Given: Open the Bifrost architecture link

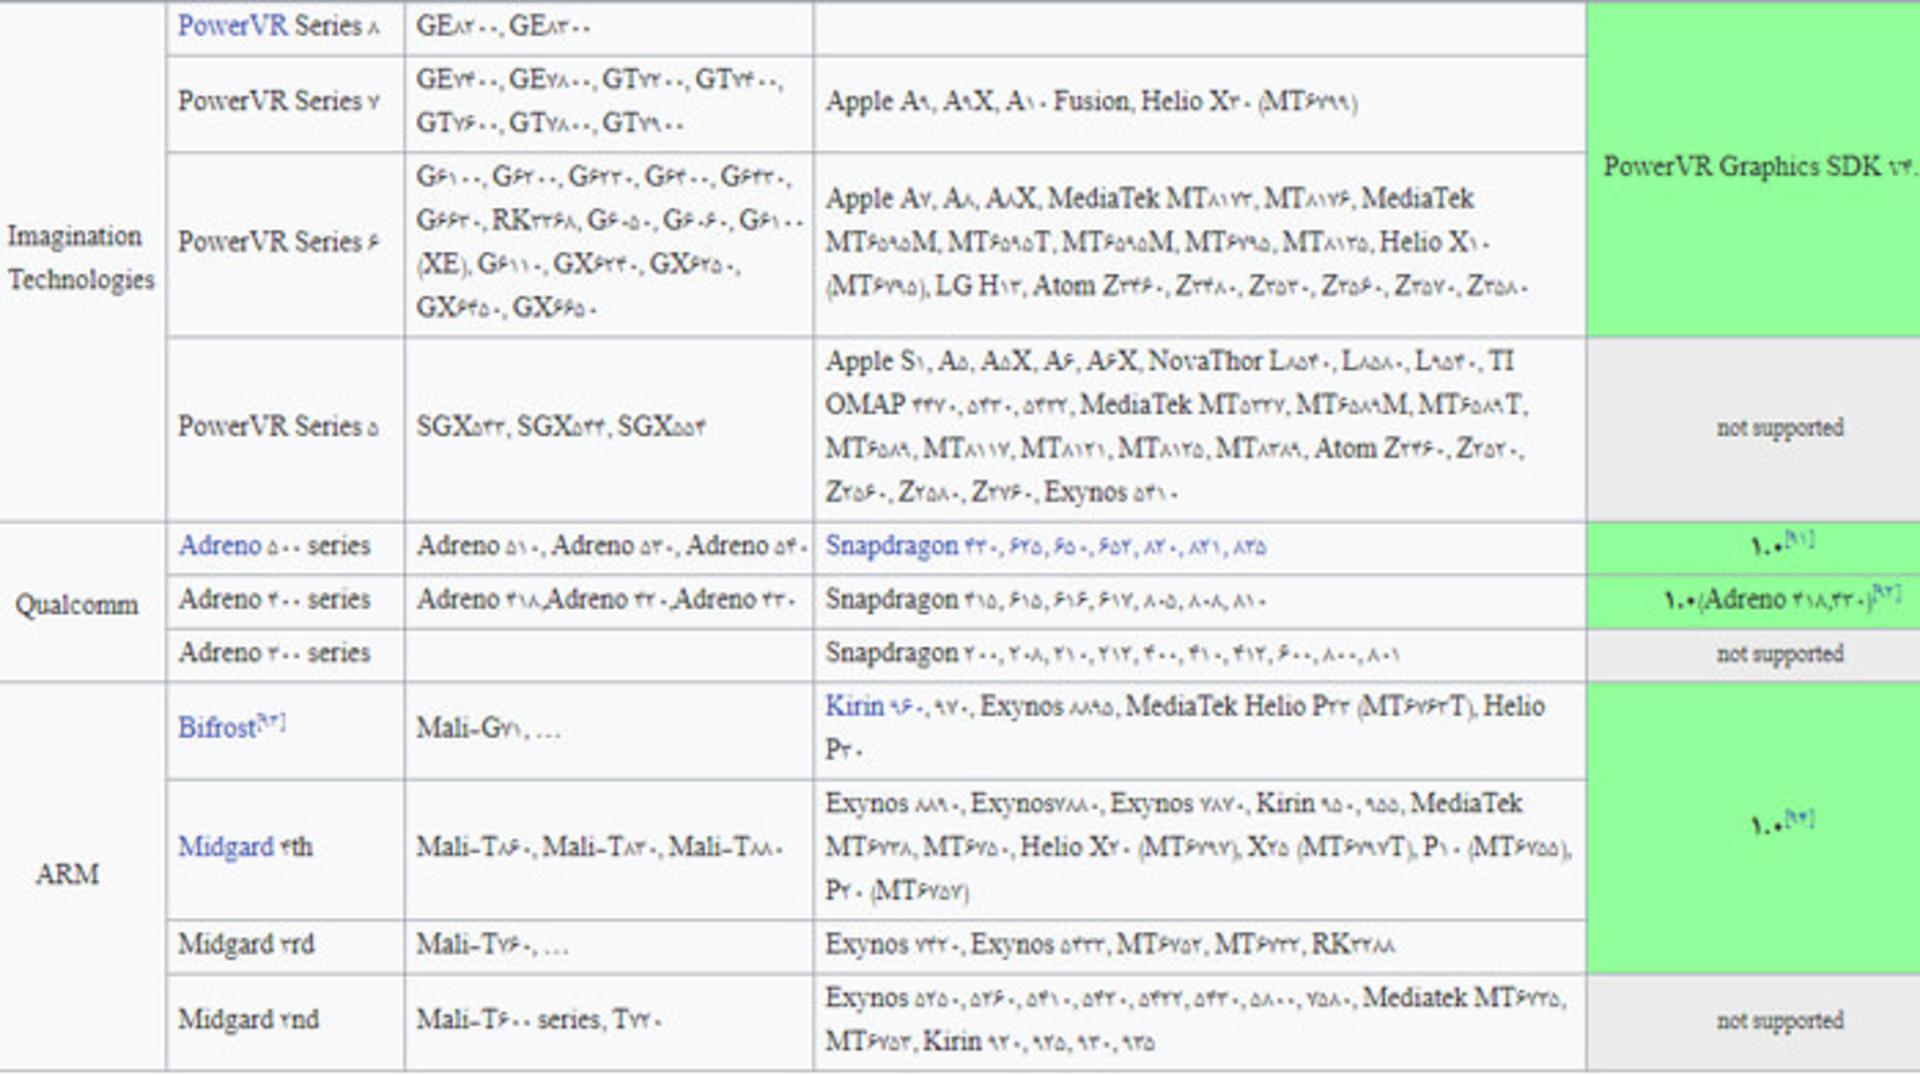Looking at the screenshot, I should click(216, 728).
